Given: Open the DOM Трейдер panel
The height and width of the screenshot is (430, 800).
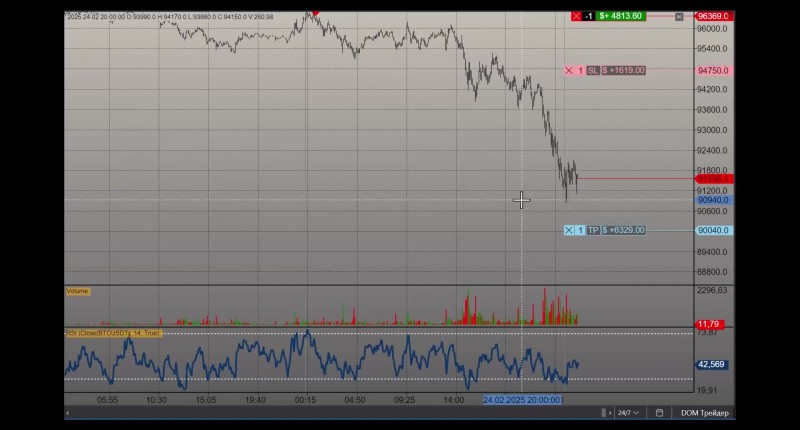Looking at the screenshot, I should pyautogui.click(x=705, y=413).
